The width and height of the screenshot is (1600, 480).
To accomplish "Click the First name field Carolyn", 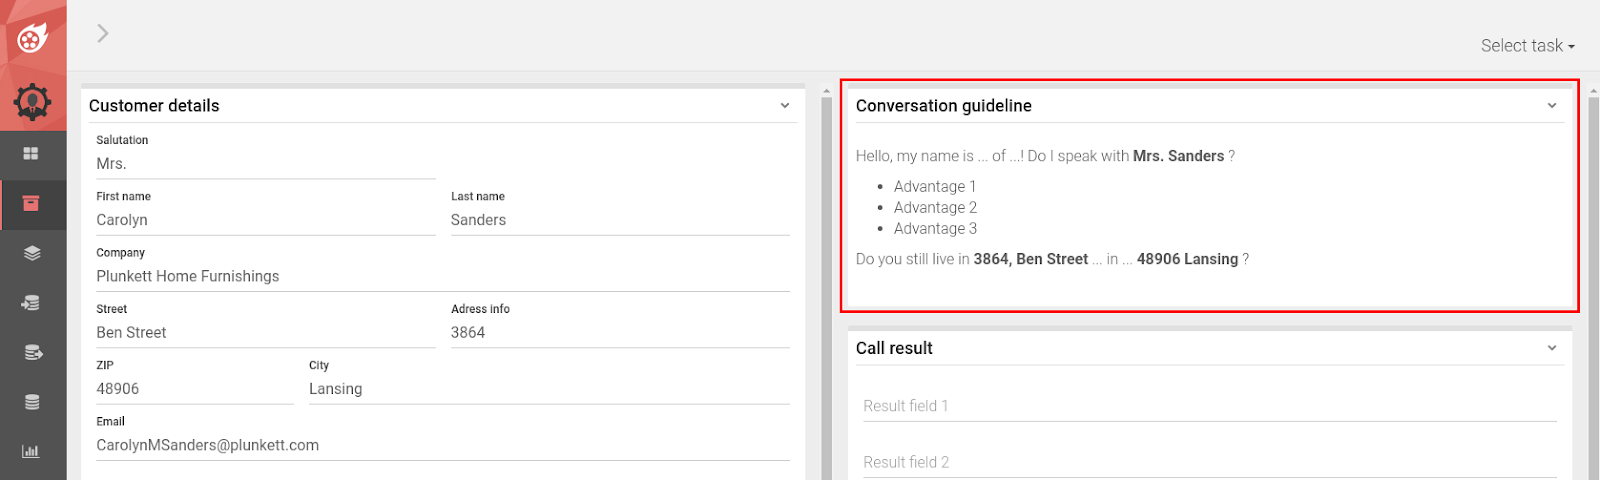I will tap(266, 220).
